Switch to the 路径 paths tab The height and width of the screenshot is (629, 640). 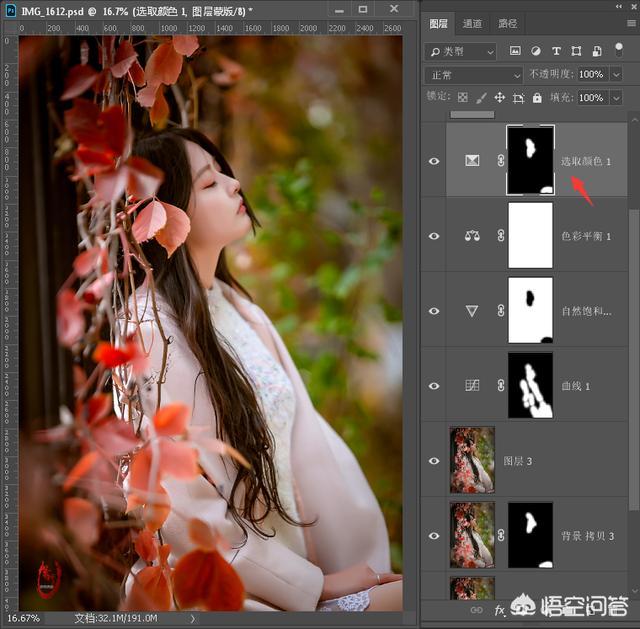(508, 23)
